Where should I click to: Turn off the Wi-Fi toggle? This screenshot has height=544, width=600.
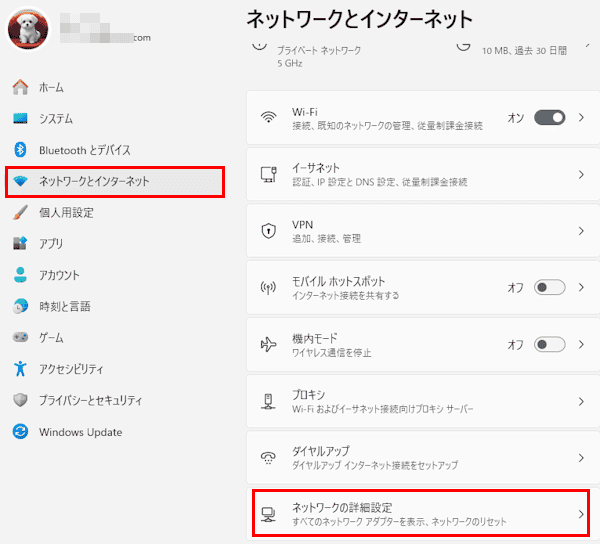click(549, 117)
